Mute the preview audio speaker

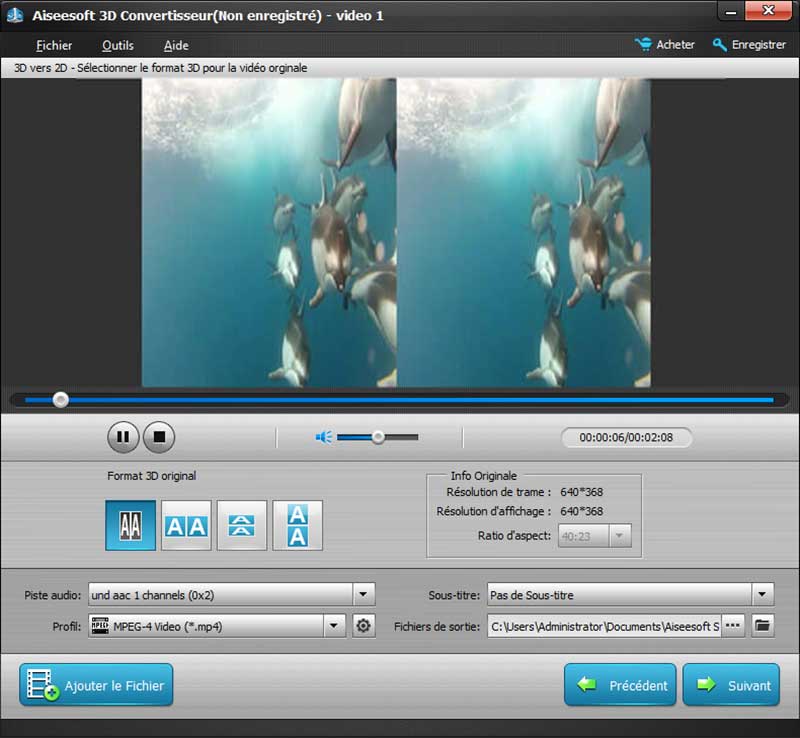pos(322,436)
